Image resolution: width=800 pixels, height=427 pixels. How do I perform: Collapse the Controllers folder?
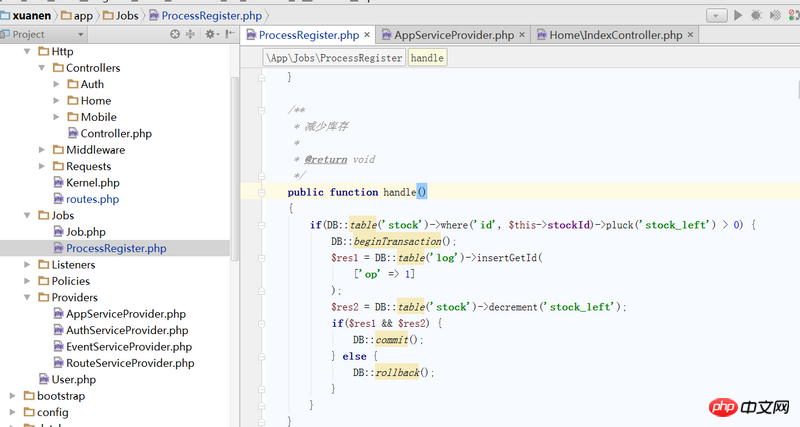(x=42, y=68)
